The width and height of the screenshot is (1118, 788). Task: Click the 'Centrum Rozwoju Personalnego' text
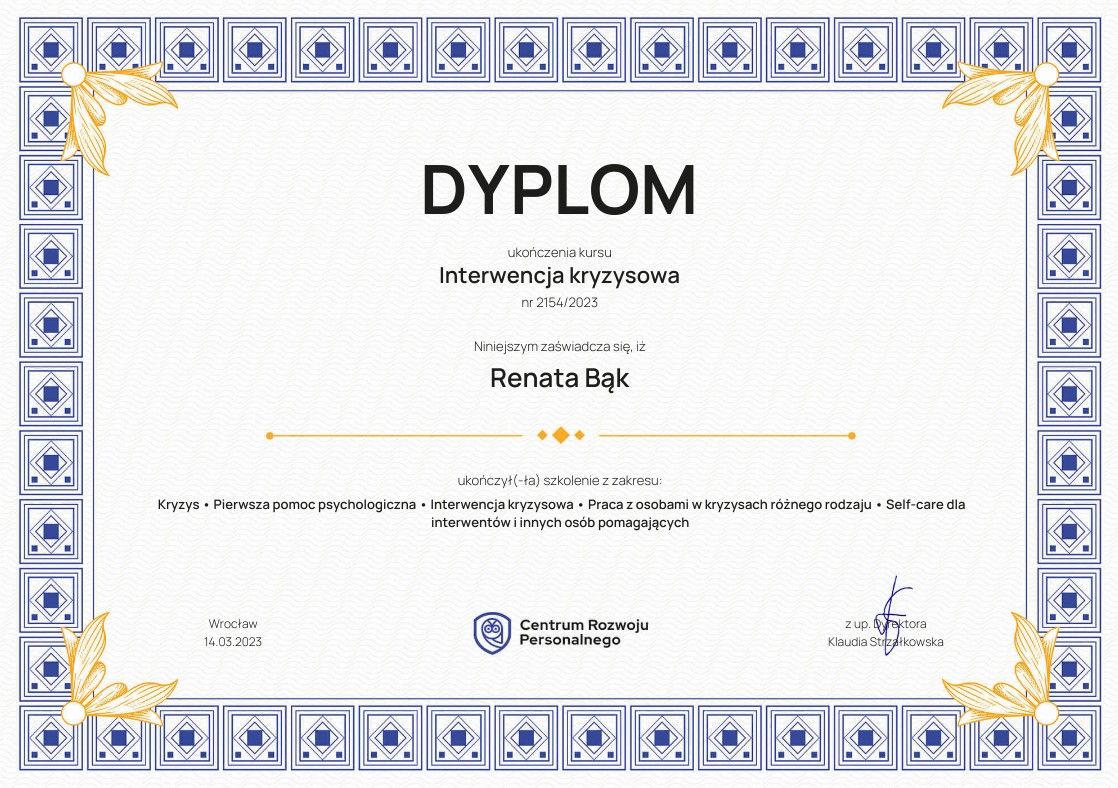click(583, 632)
